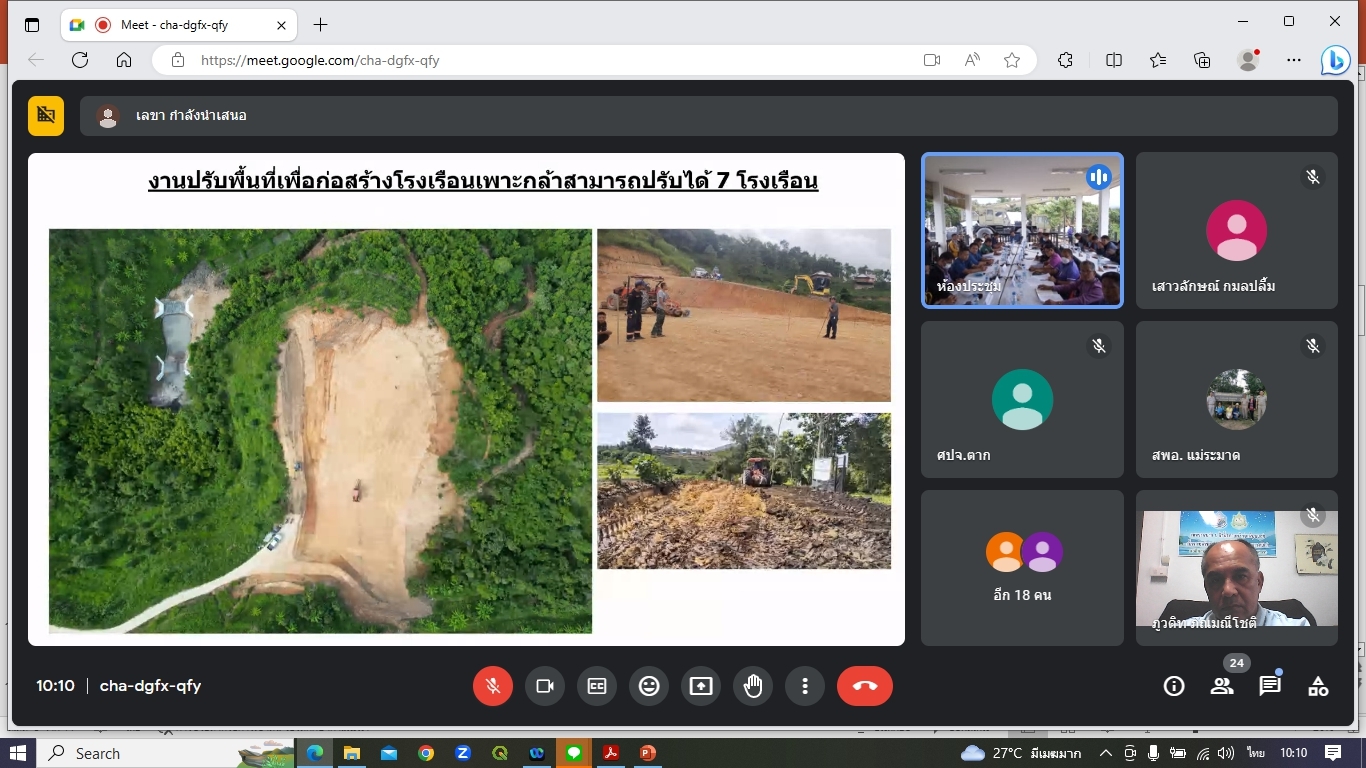1366x768 pixels.
Task: Open the activities panel icon
Action: [x=1318, y=686]
